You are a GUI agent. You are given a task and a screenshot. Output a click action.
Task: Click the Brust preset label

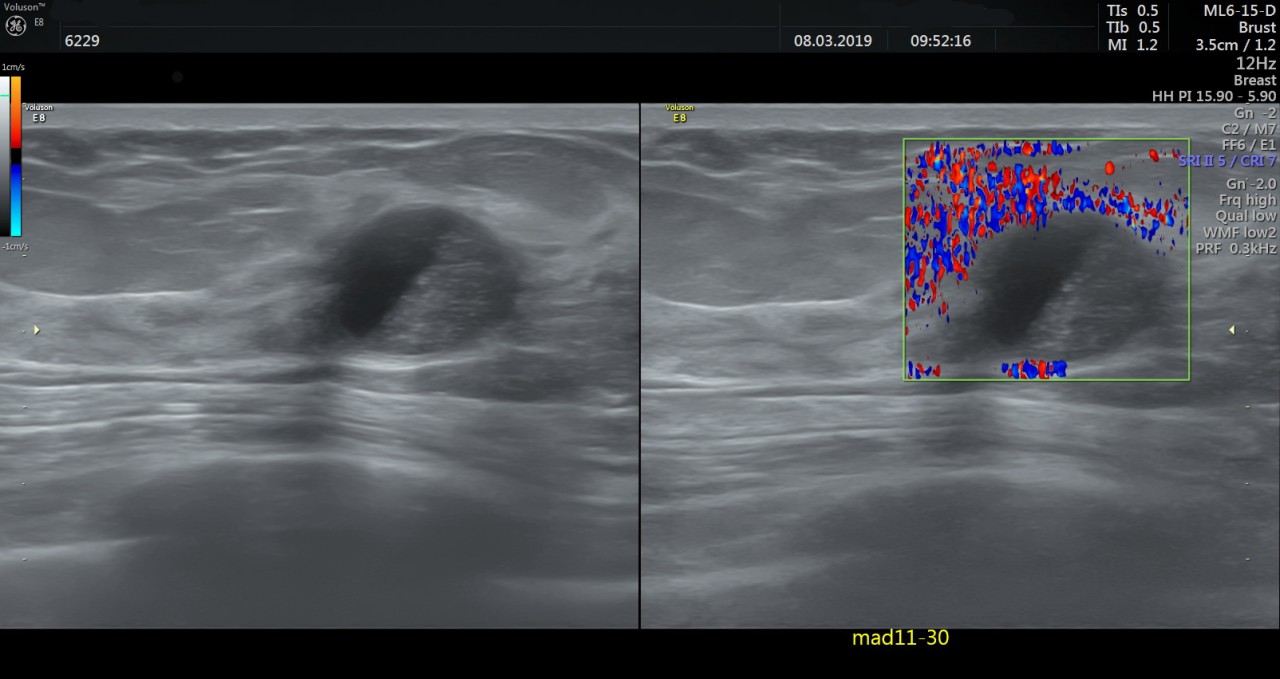pyautogui.click(x=1257, y=28)
